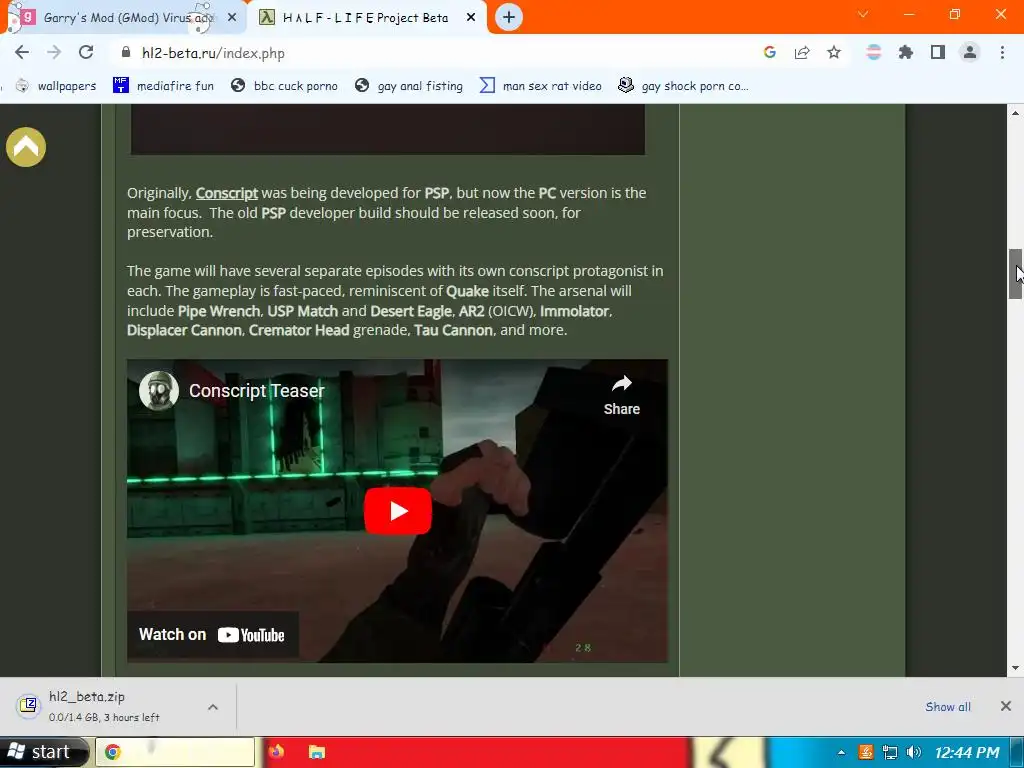Bookmark this page with the star
This screenshot has height=768, width=1024.
[x=834, y=52]
